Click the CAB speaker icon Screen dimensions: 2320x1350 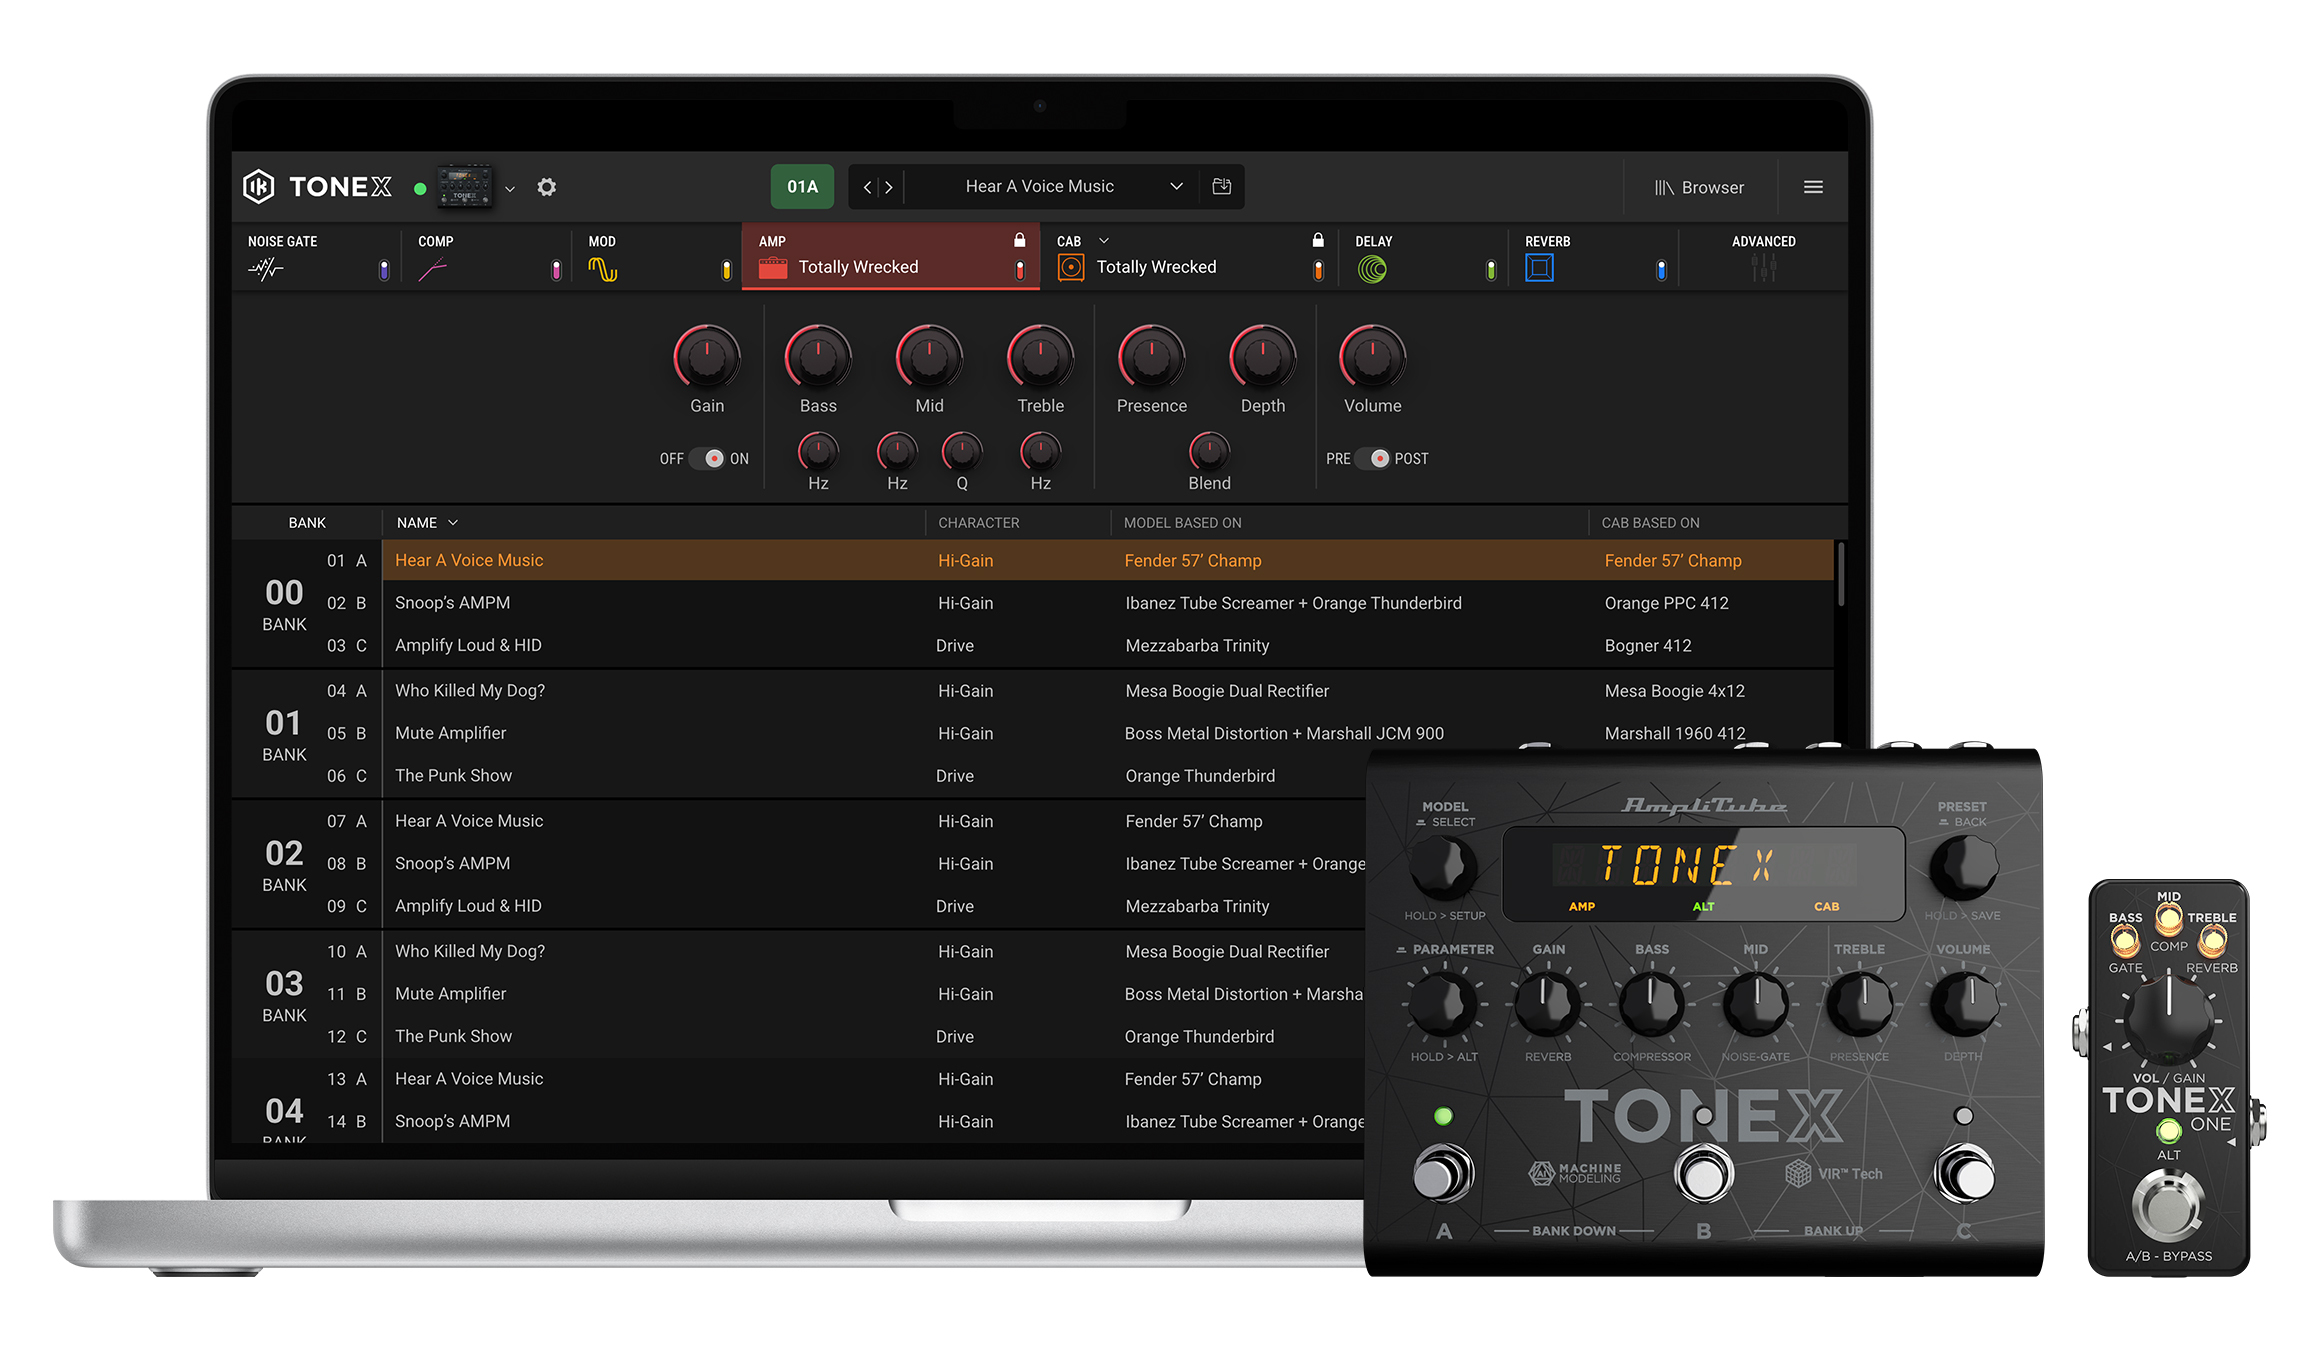[1070, 268]
